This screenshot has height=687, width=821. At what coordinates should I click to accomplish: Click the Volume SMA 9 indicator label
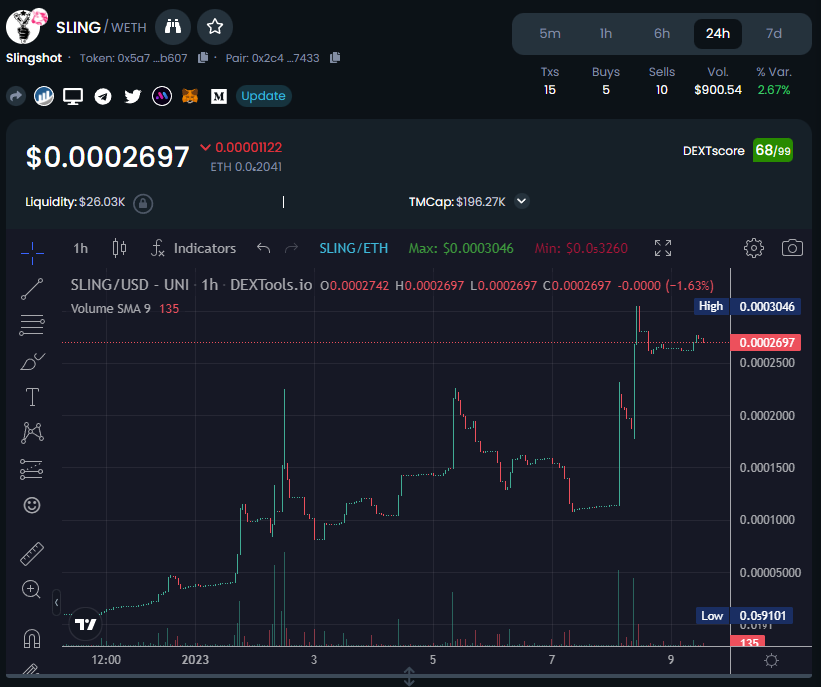(110, 308)
